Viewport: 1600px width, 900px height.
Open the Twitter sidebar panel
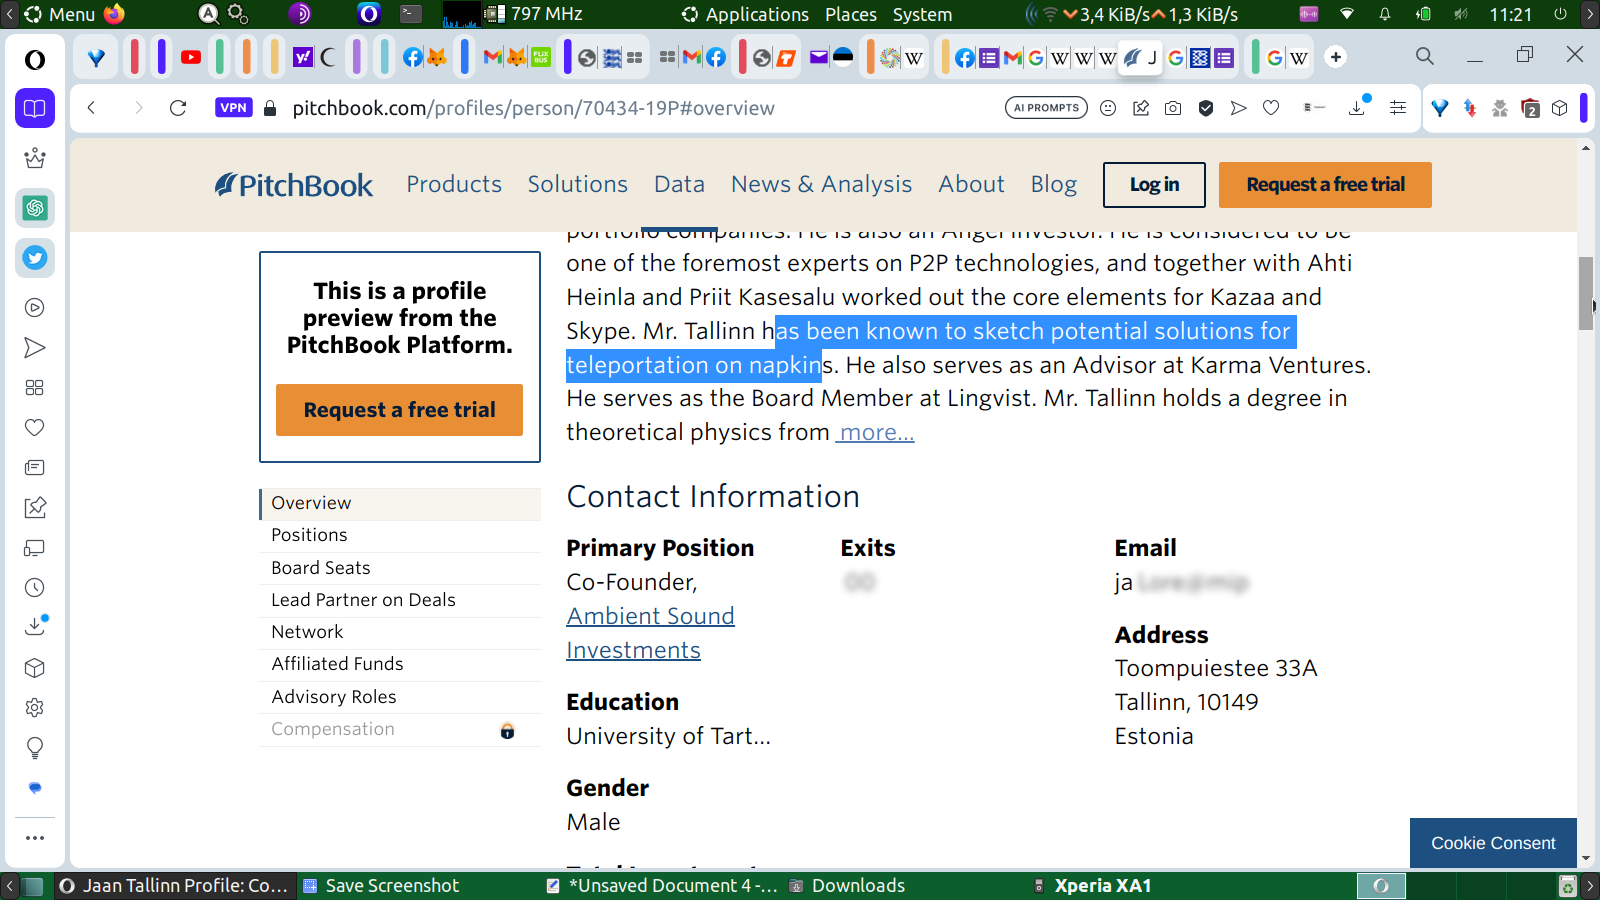[35, 258]
